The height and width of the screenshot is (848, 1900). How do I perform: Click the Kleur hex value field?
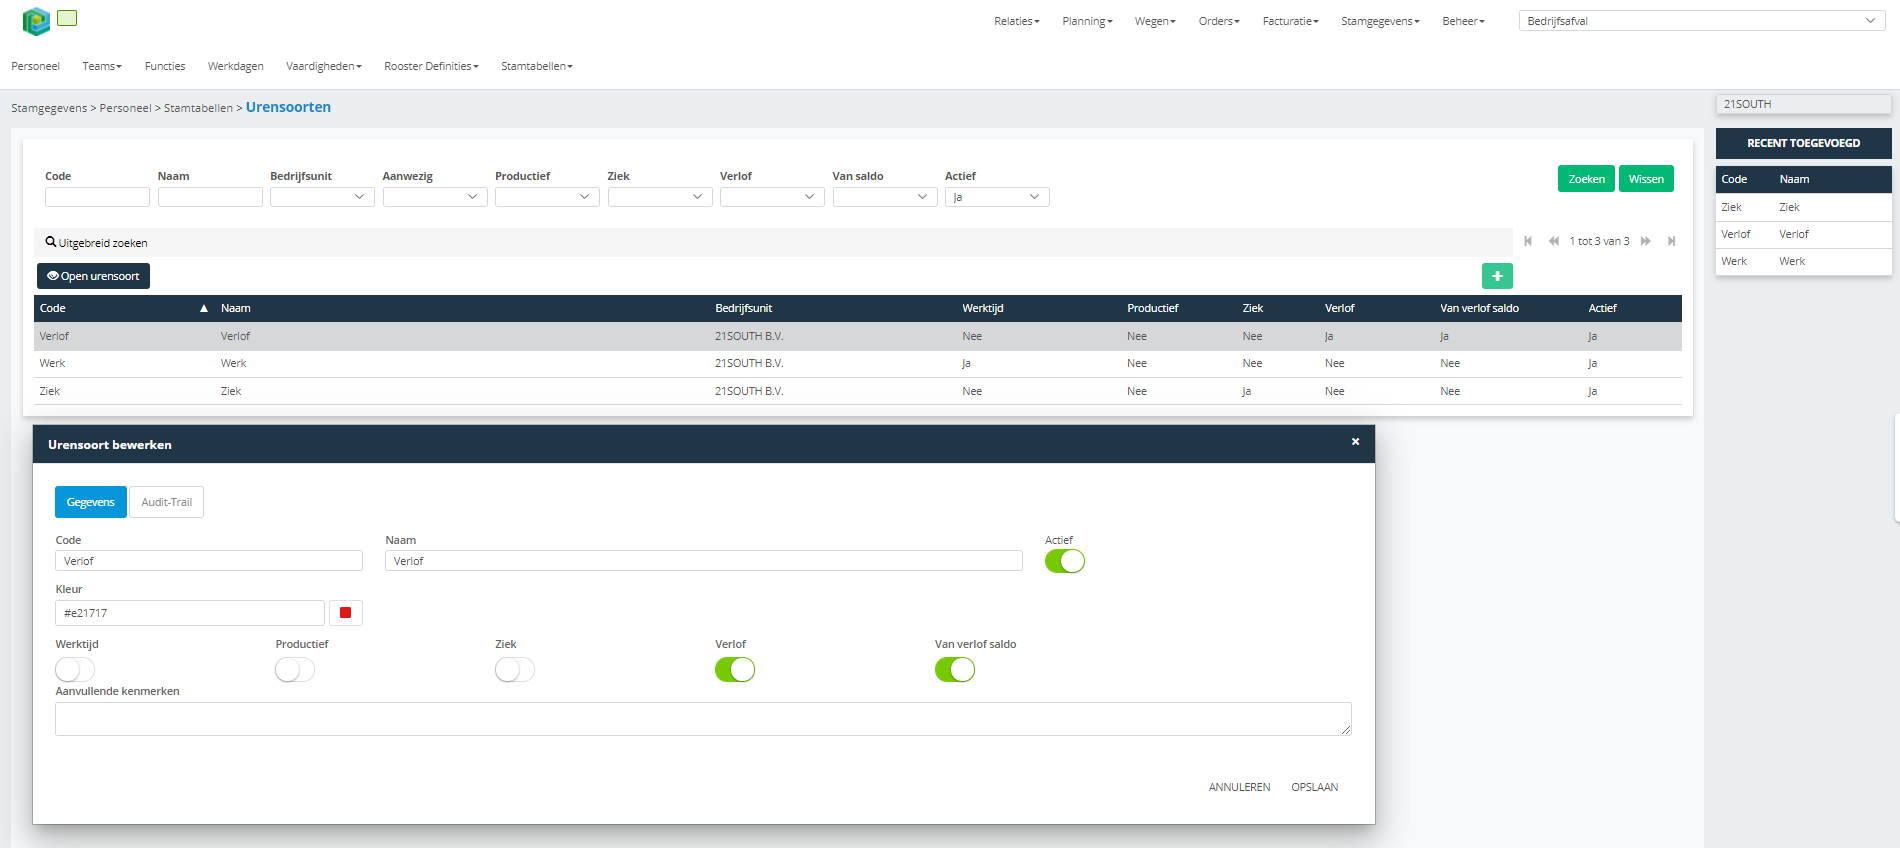190,613
